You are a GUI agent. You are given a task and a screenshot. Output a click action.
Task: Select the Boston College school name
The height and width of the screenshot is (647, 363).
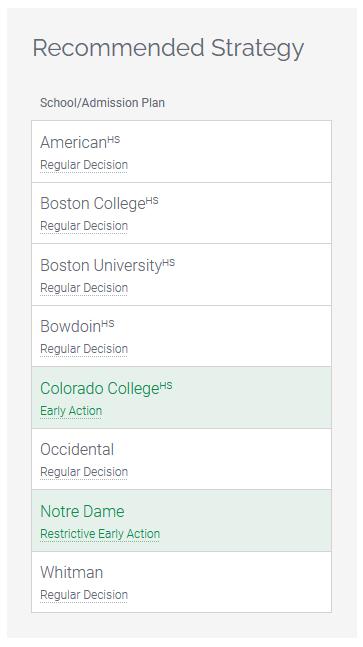coord(93,204)
